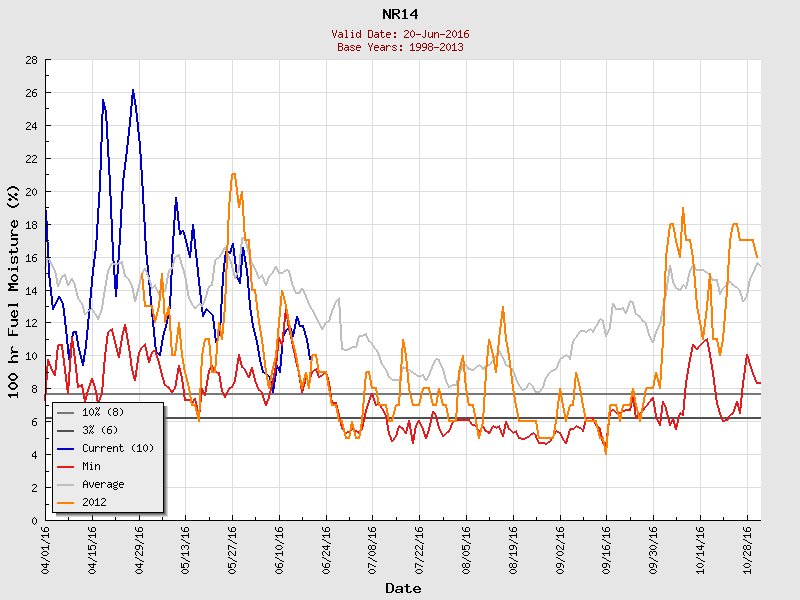Click the 04/01/16 date tick label
This screenshot has height=600, width=800.
click(46, 547)
